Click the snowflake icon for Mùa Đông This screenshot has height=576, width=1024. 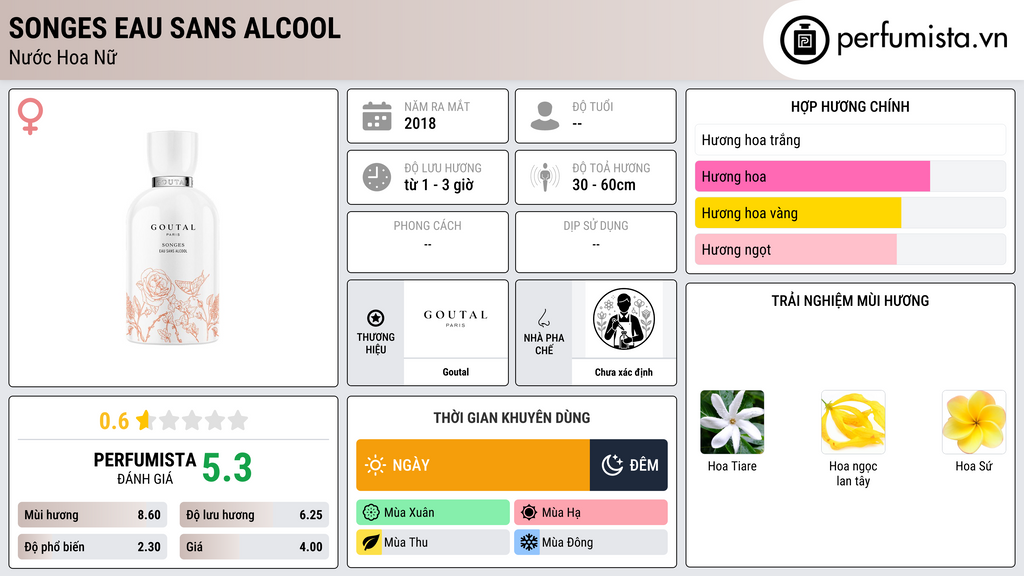(x=528, y=542)
